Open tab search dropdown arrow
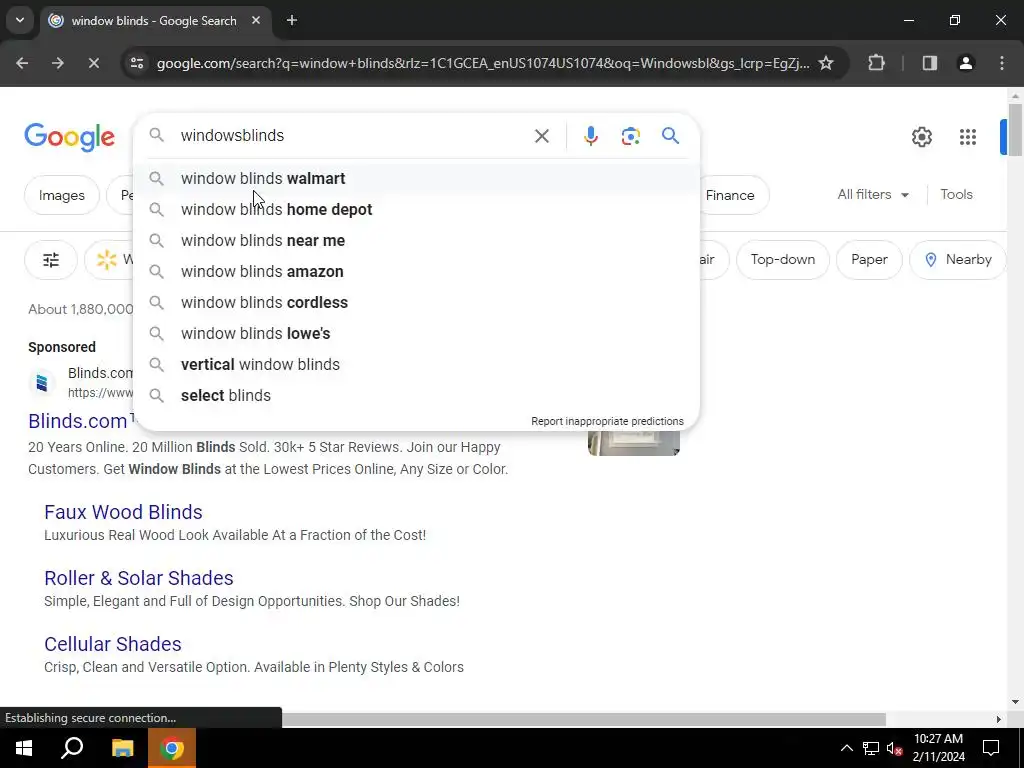This screenshot has width=1024, height=768. pos(20,20)
